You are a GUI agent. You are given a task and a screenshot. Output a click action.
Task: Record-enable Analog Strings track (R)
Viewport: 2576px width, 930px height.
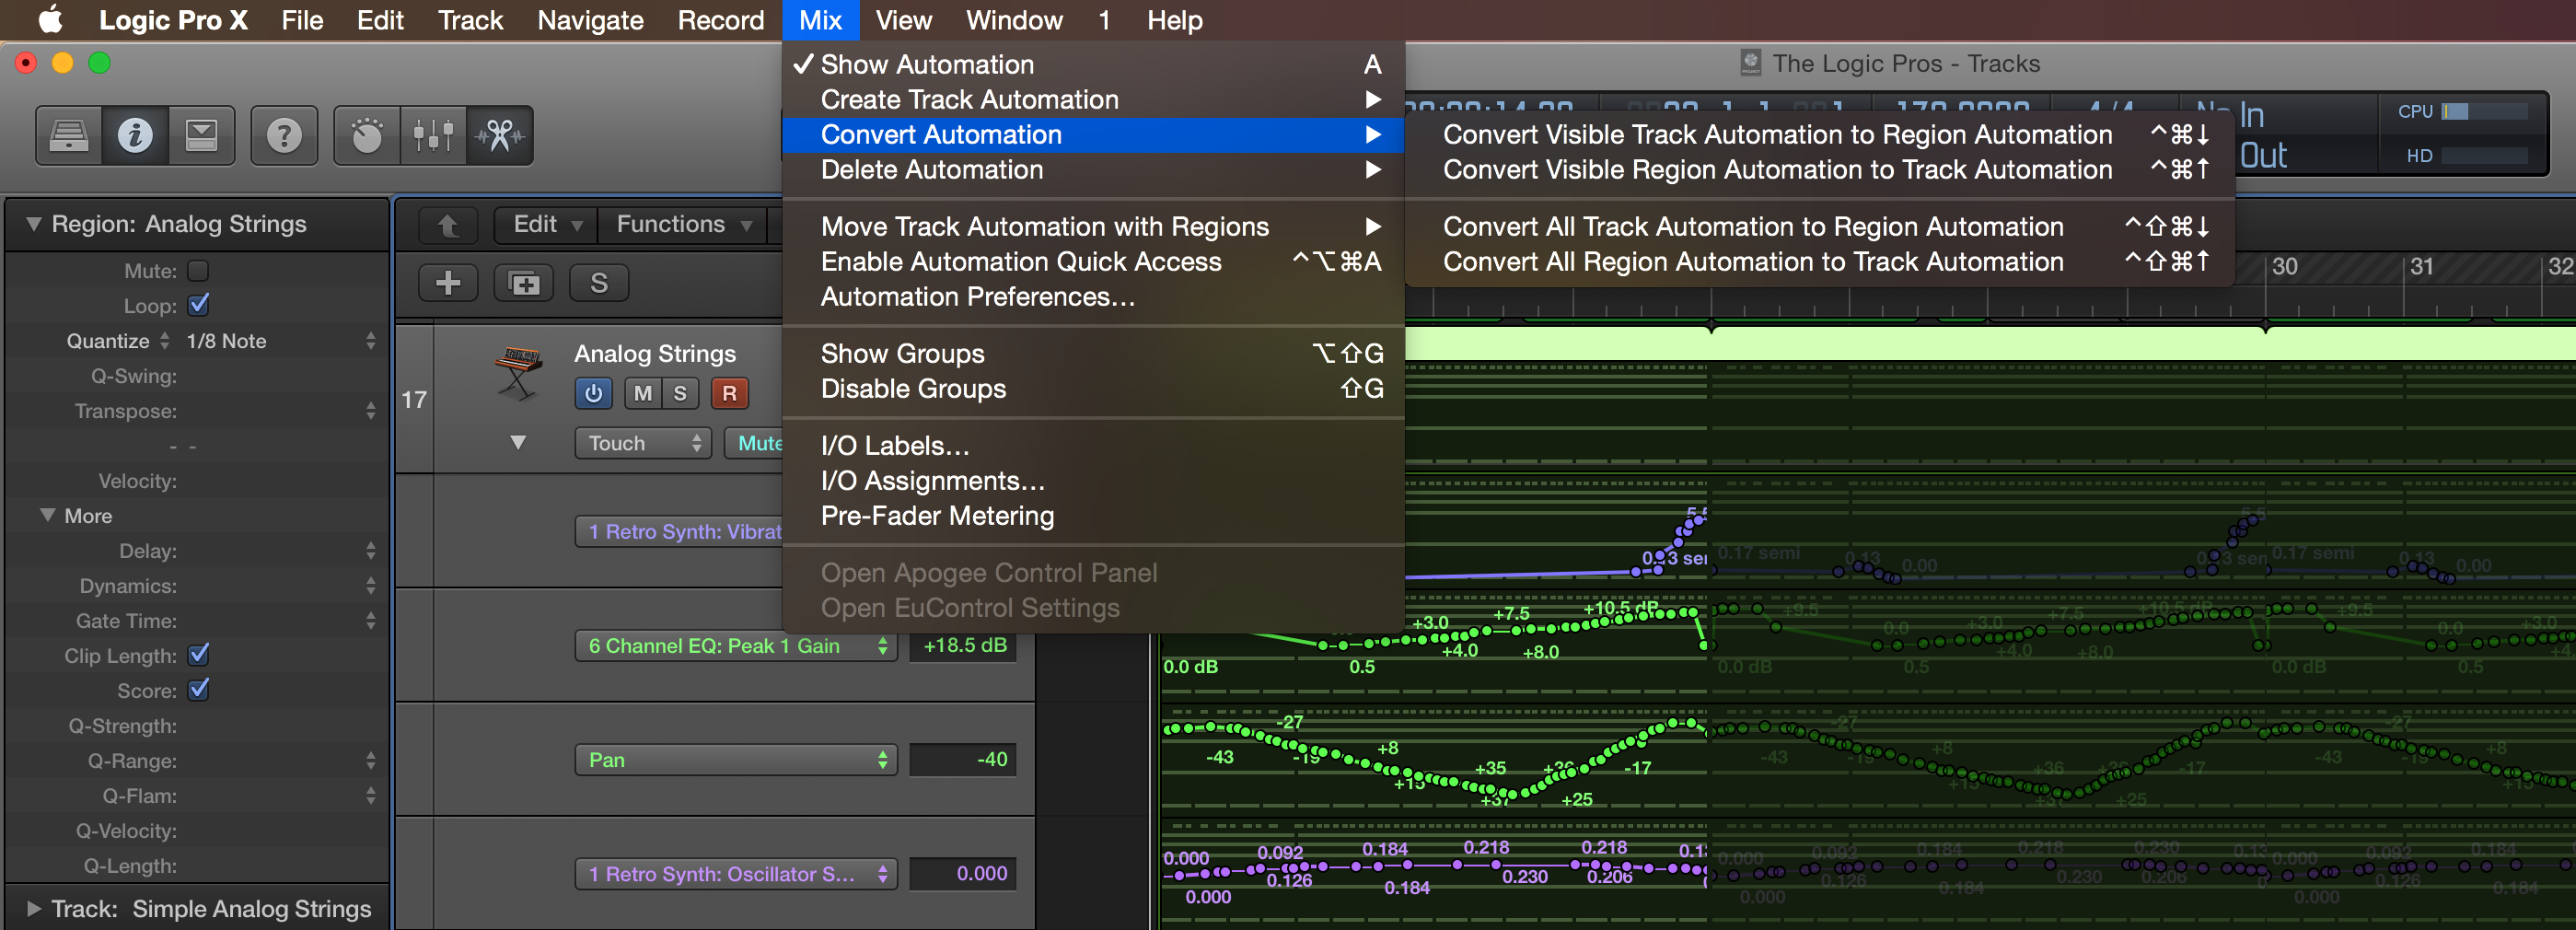(x=729, y=393)
